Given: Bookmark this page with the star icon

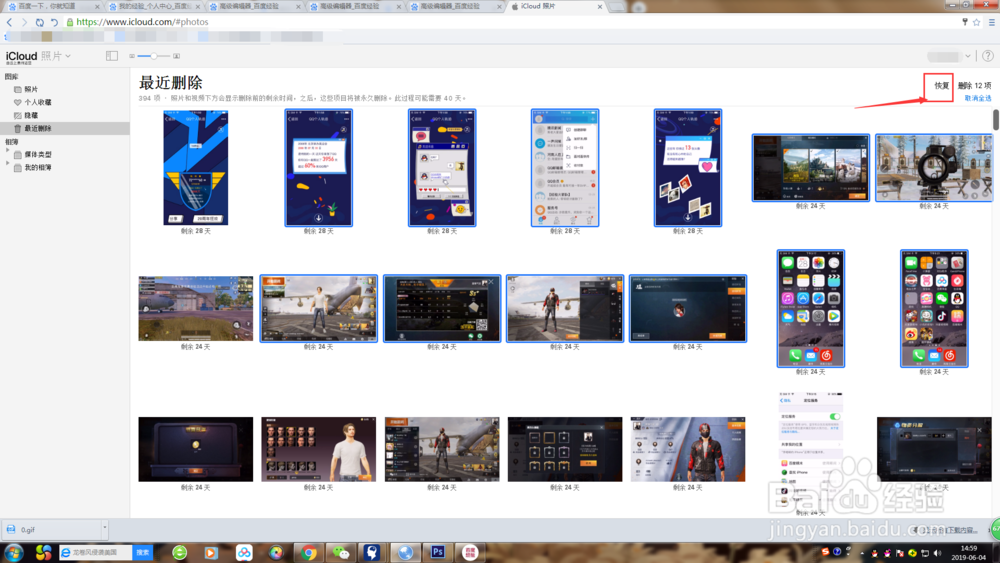Looking at the screenshot, I should (976, 22).
